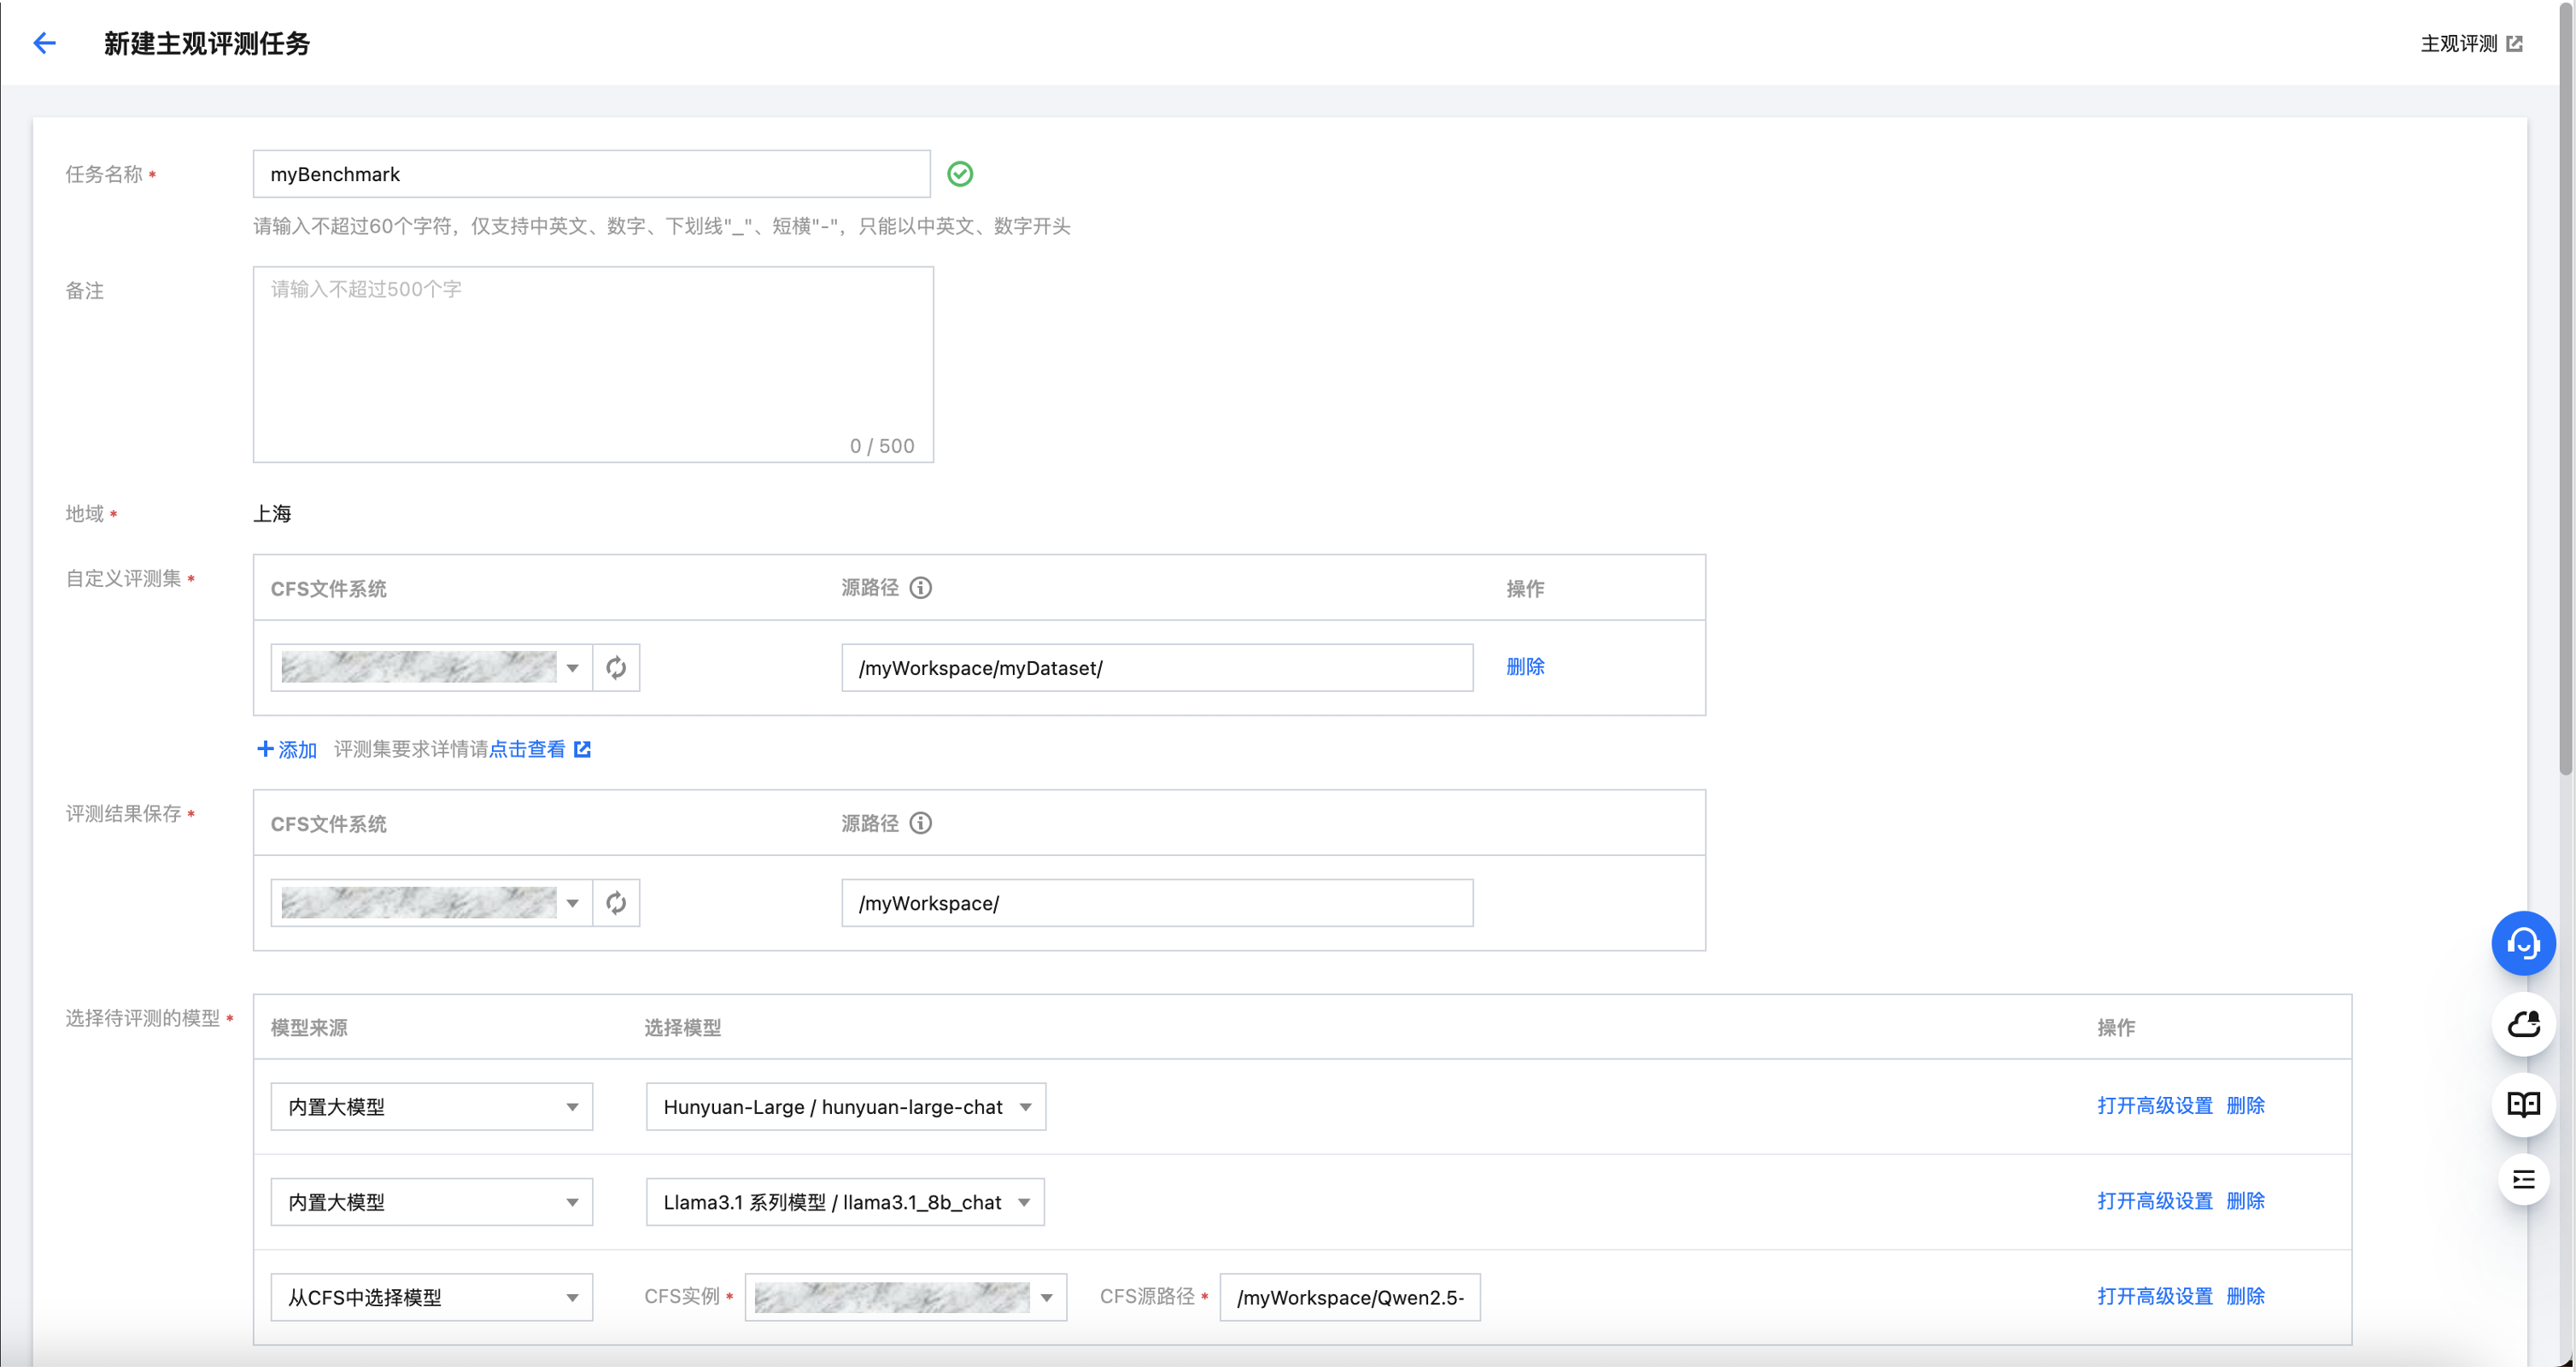2576x1372 pixels.
Task: Click the info icon beside 评测结果保存 源路径
Action: (x=921, y=824)
